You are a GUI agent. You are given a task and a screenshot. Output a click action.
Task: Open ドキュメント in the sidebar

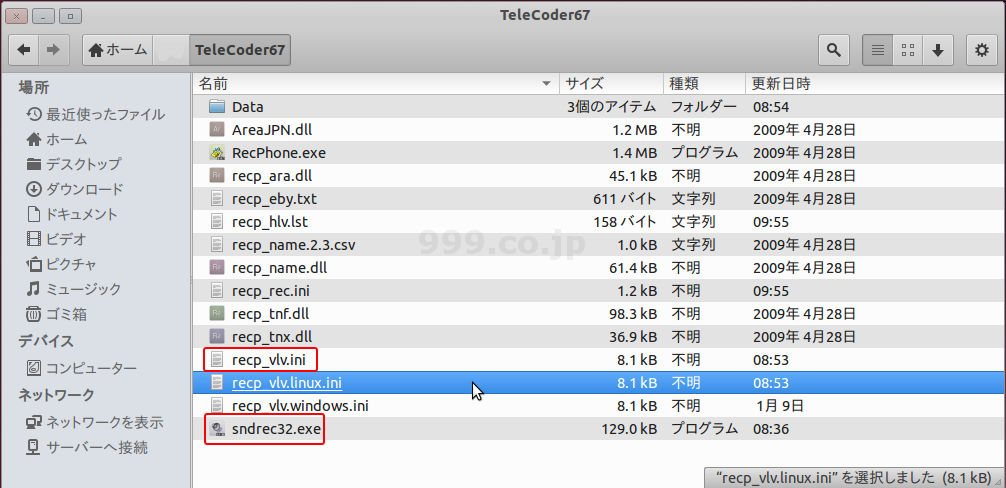[x=72, y=214]
